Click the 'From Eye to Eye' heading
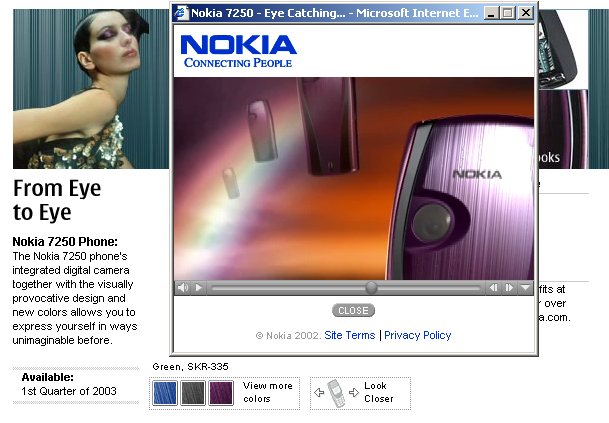Image resolution: width=609 pixels, height=423 pixels. click(x=57, y=200)
